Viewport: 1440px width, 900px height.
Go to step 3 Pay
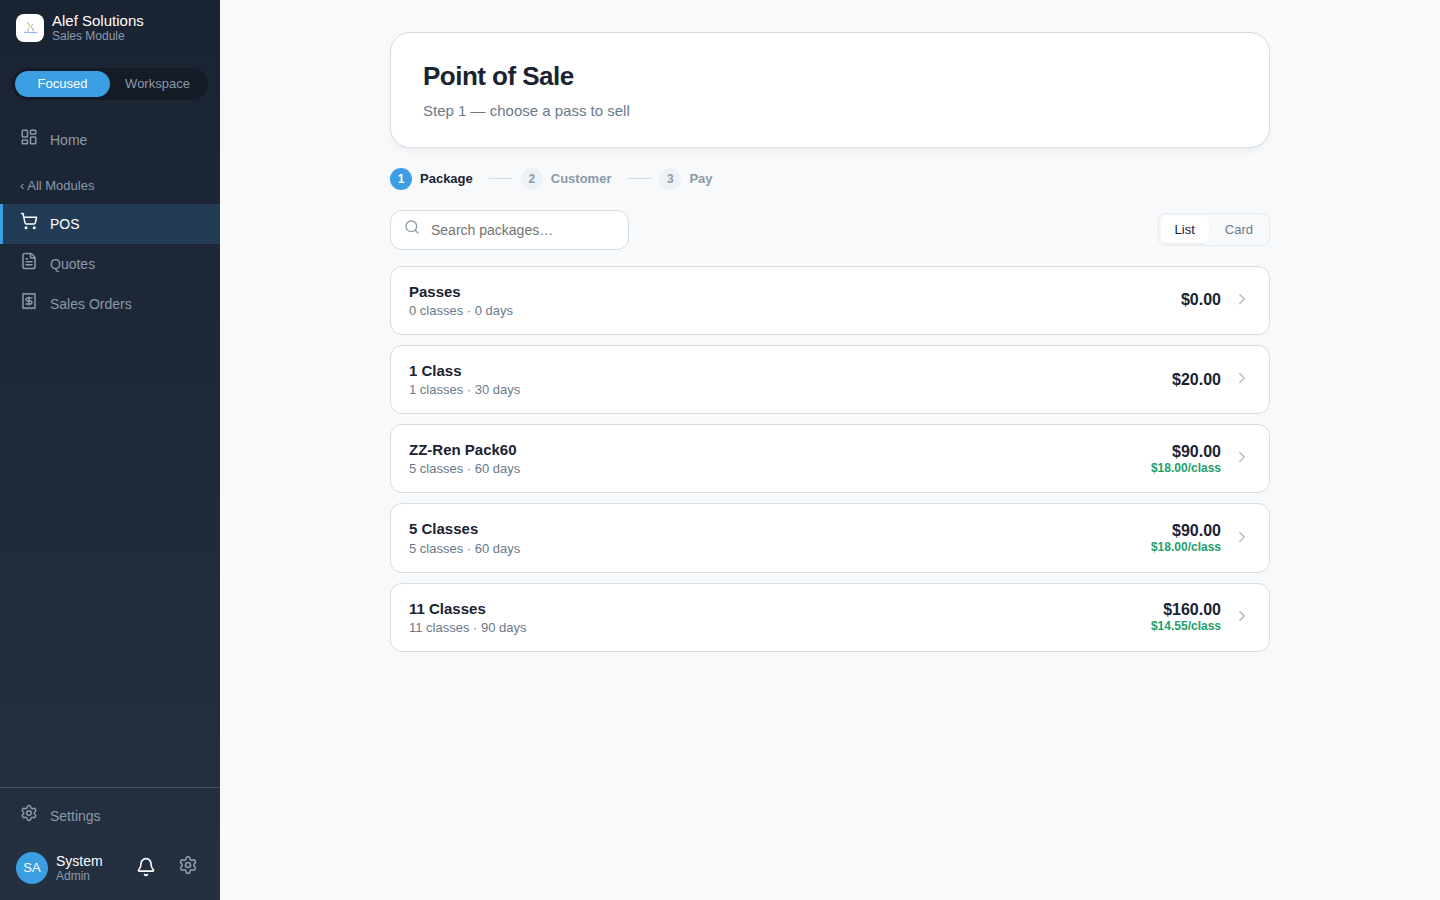click(686, 179)
